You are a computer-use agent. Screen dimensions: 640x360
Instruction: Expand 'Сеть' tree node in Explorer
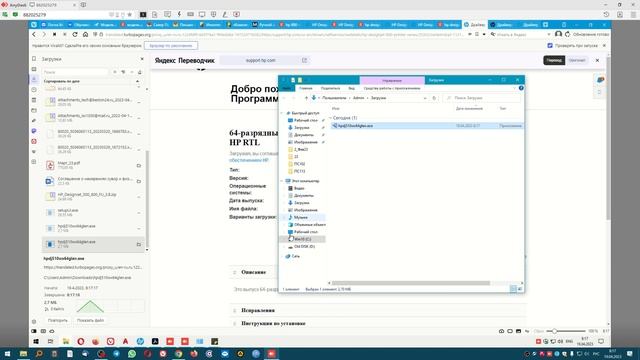coord(282,256)
